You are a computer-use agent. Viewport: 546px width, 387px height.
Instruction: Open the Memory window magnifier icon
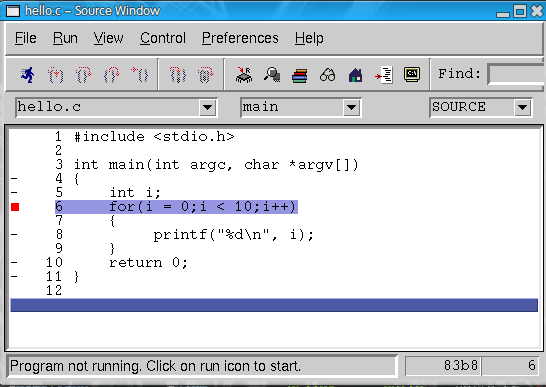pos(272,75)
